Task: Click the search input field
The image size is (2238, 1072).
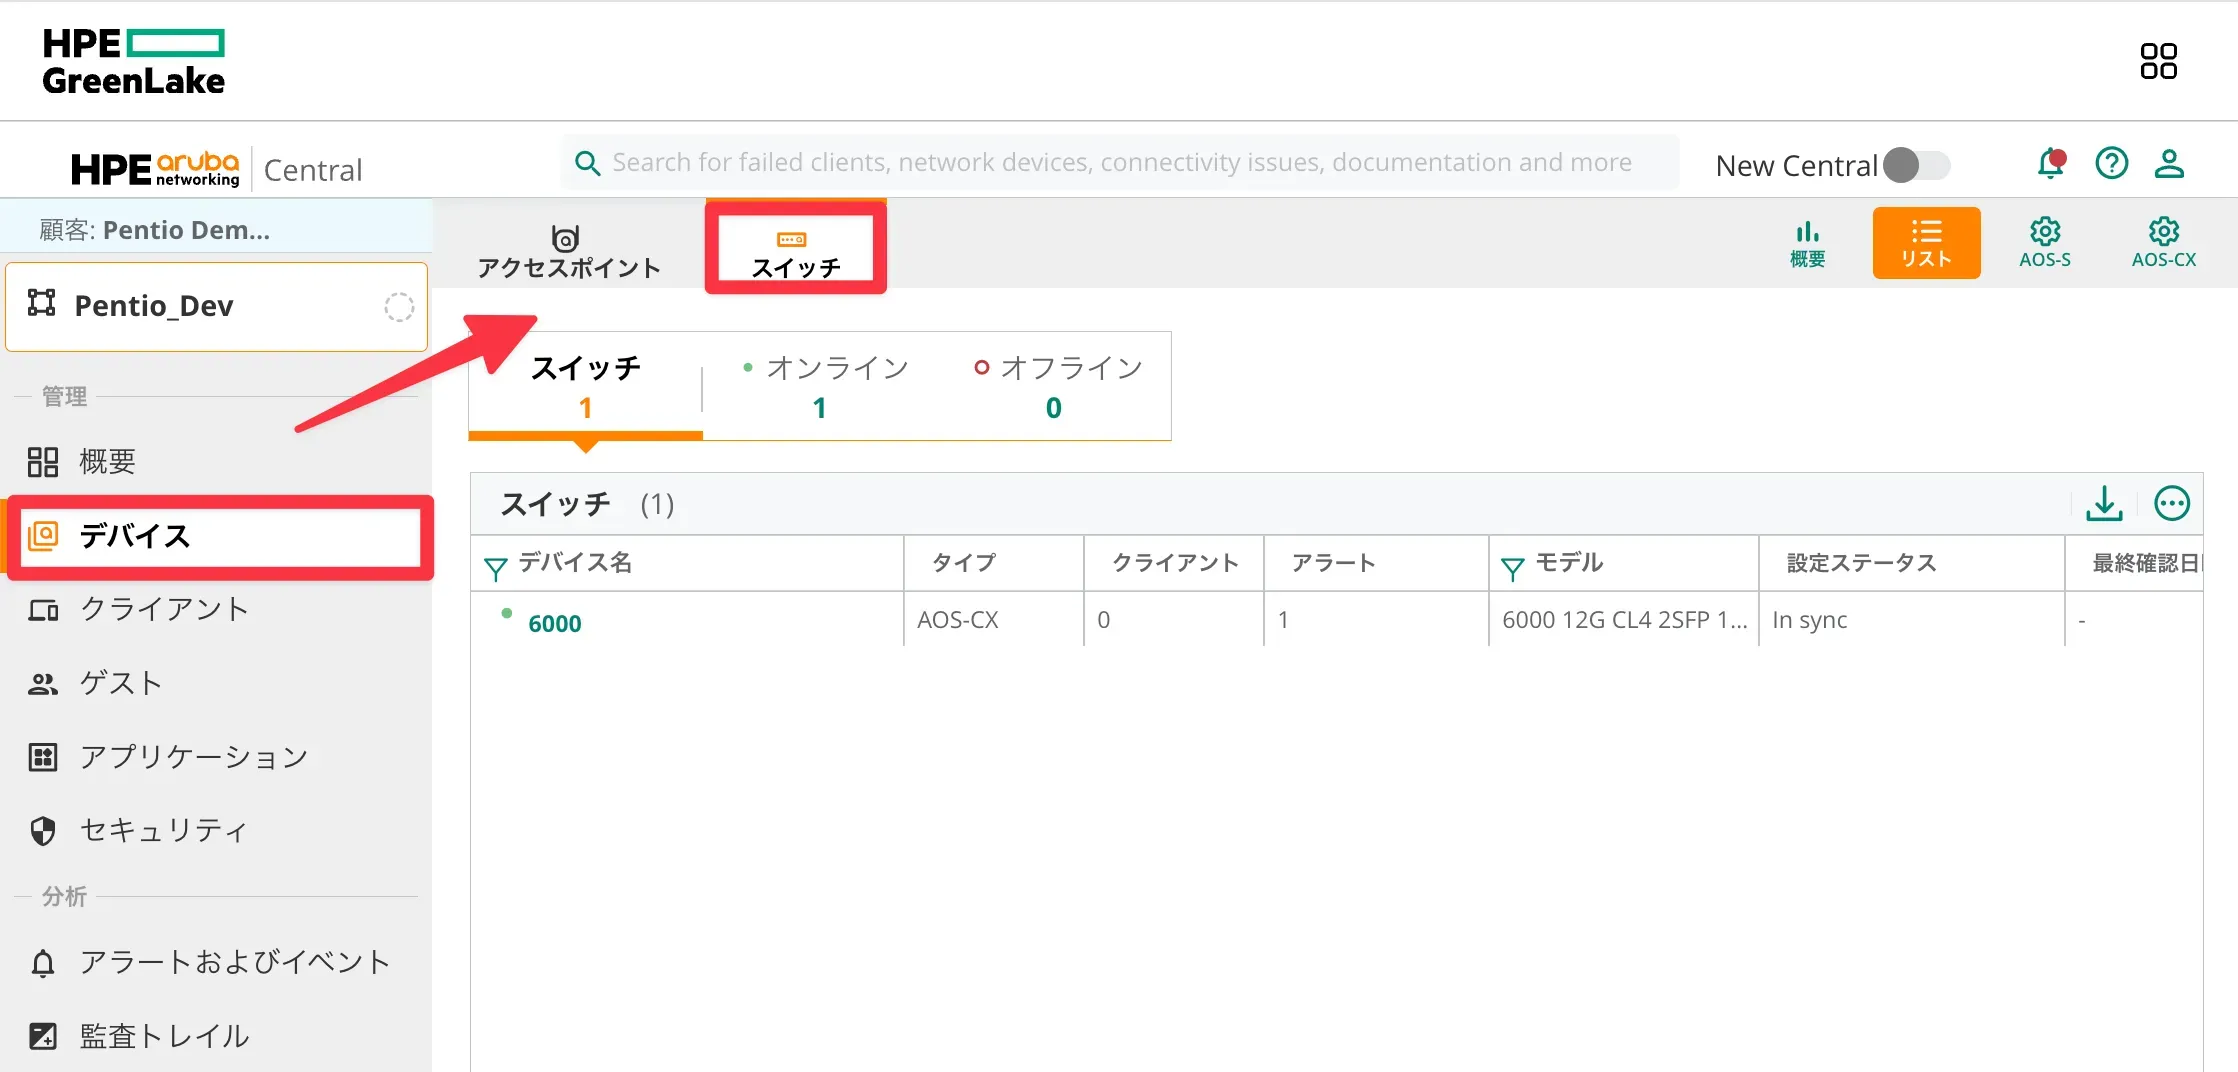Action: click(x=1120, y=163)
